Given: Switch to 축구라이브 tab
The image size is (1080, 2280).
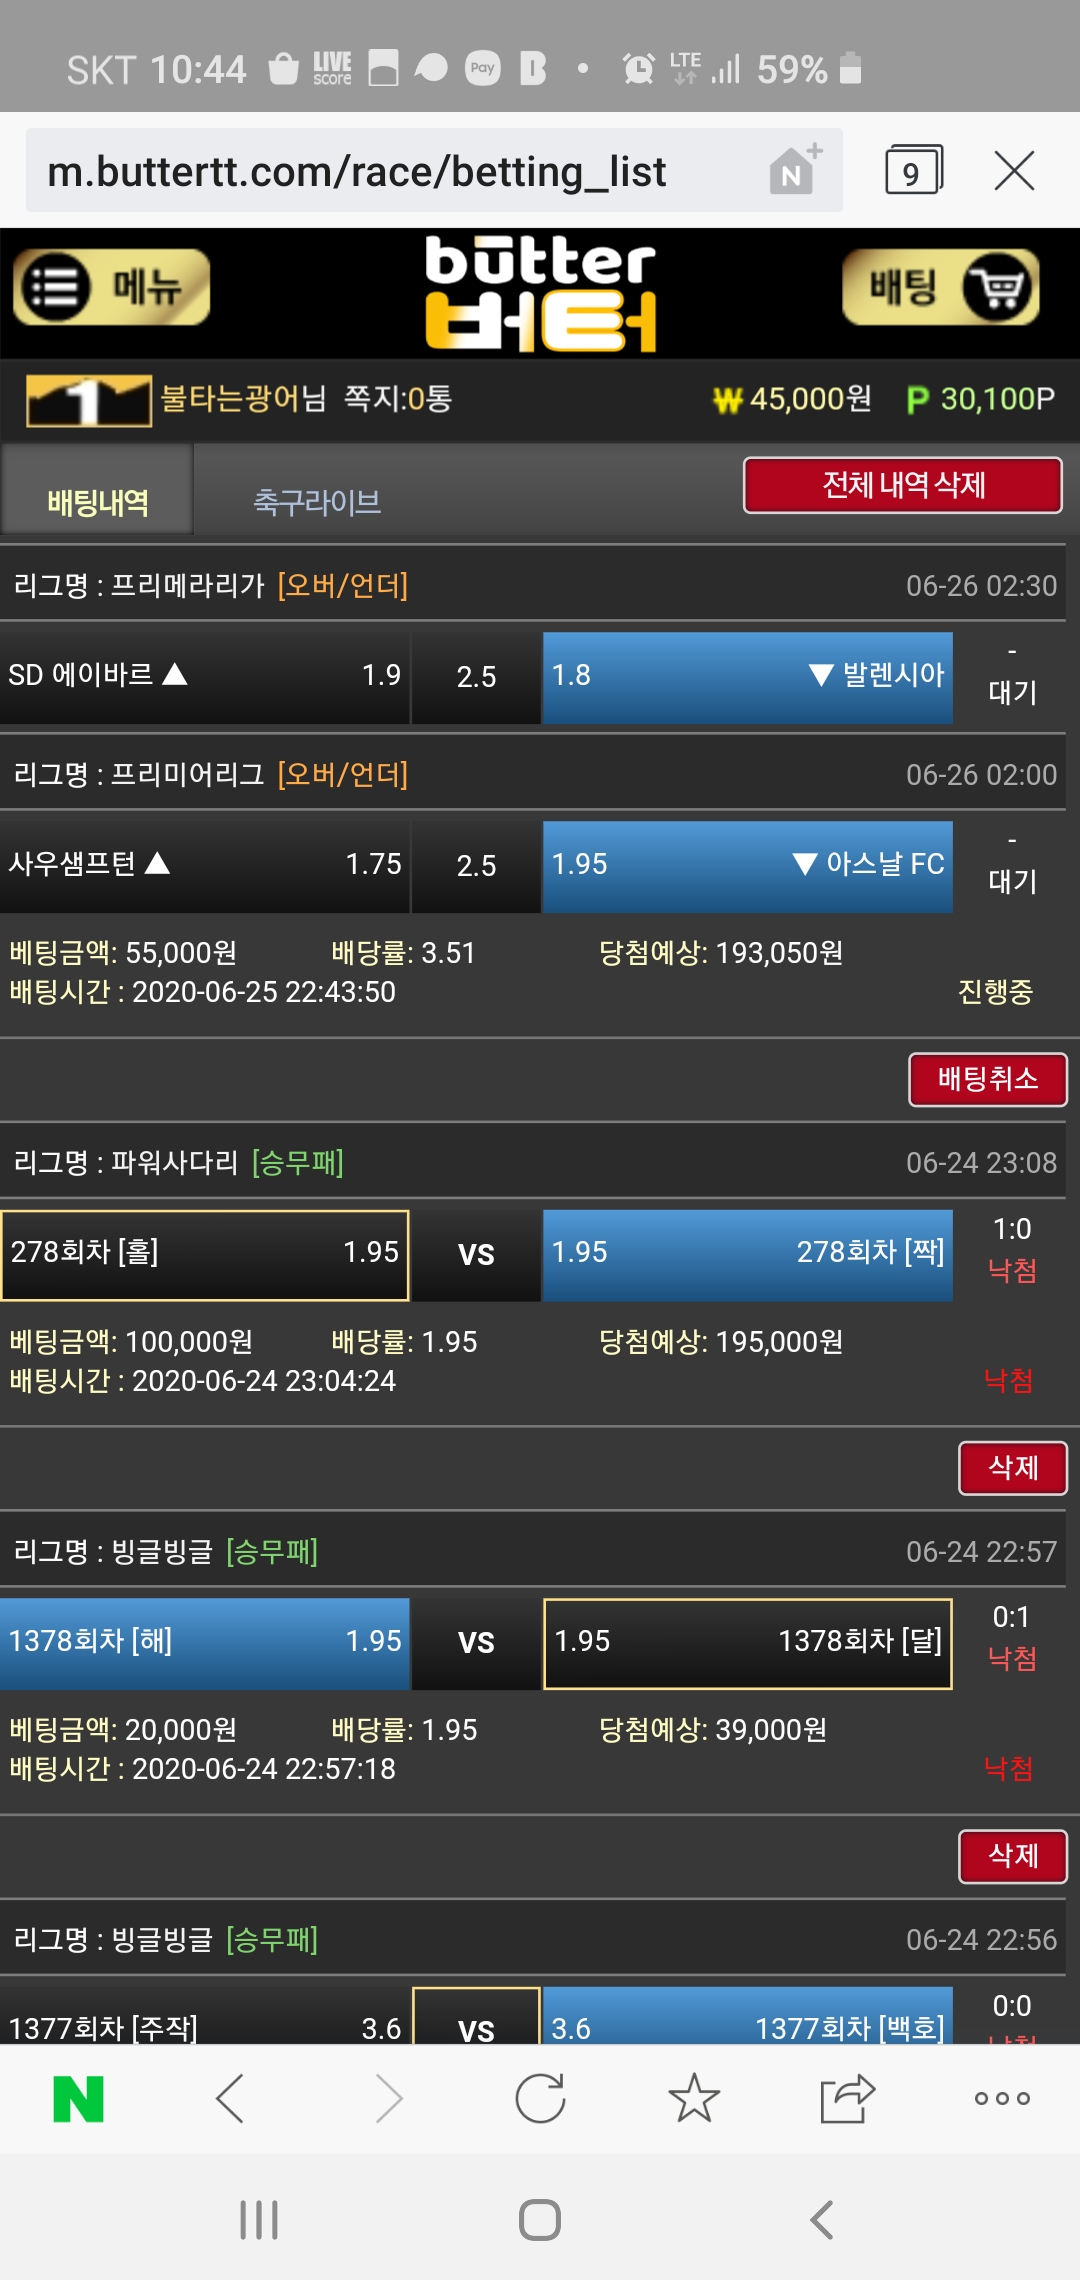Looking at the screenshot, I should point(317,501).
